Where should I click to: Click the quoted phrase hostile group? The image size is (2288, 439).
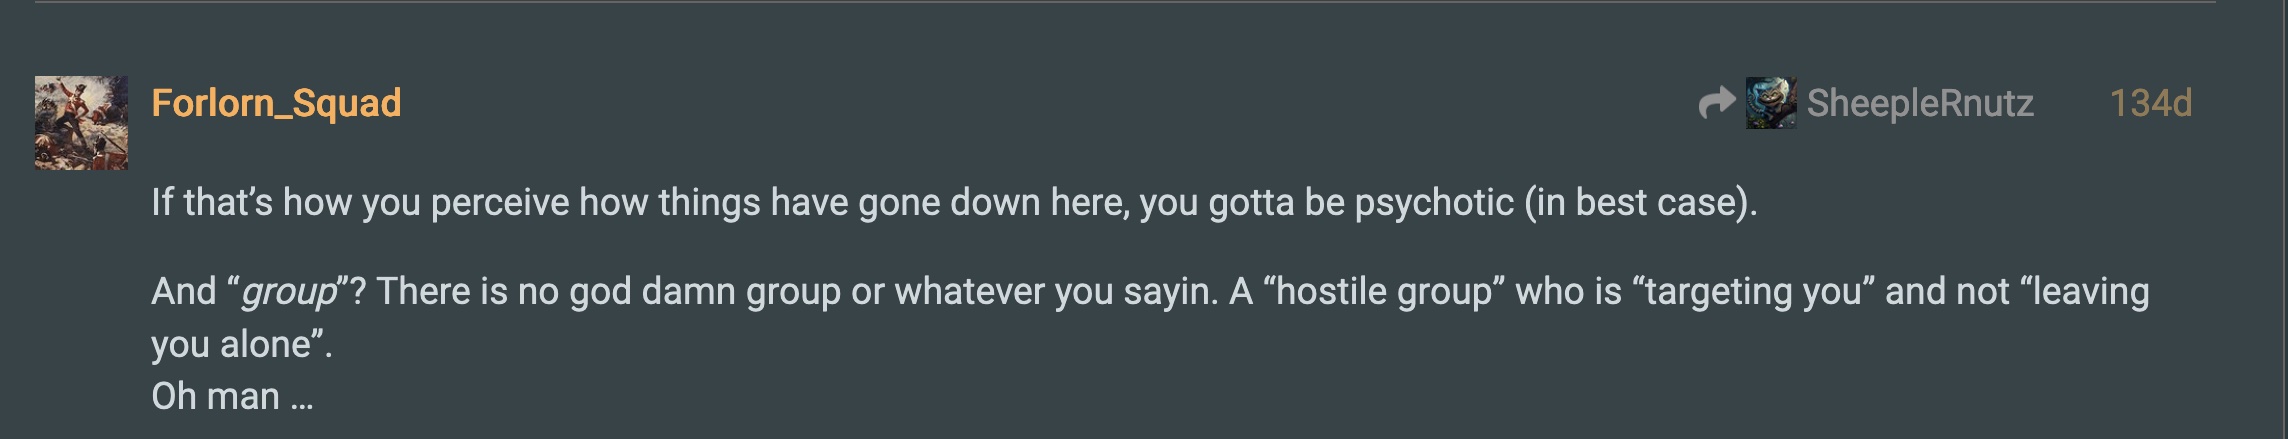(x=1385, y=292)
